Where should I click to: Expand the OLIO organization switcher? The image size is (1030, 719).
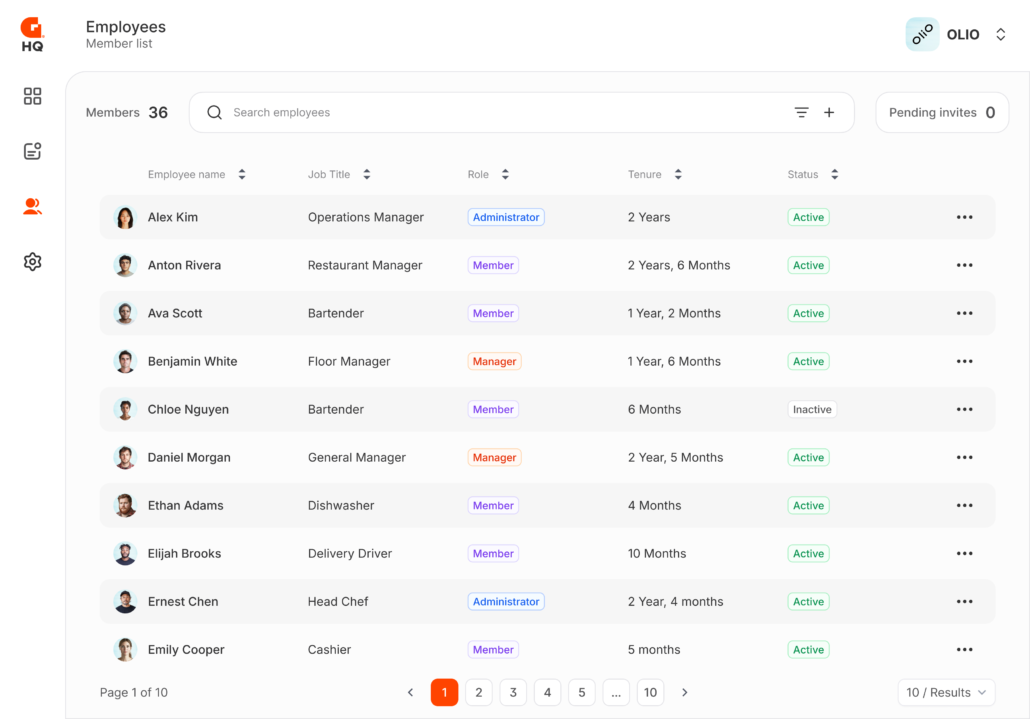(x=1000, y=35)
